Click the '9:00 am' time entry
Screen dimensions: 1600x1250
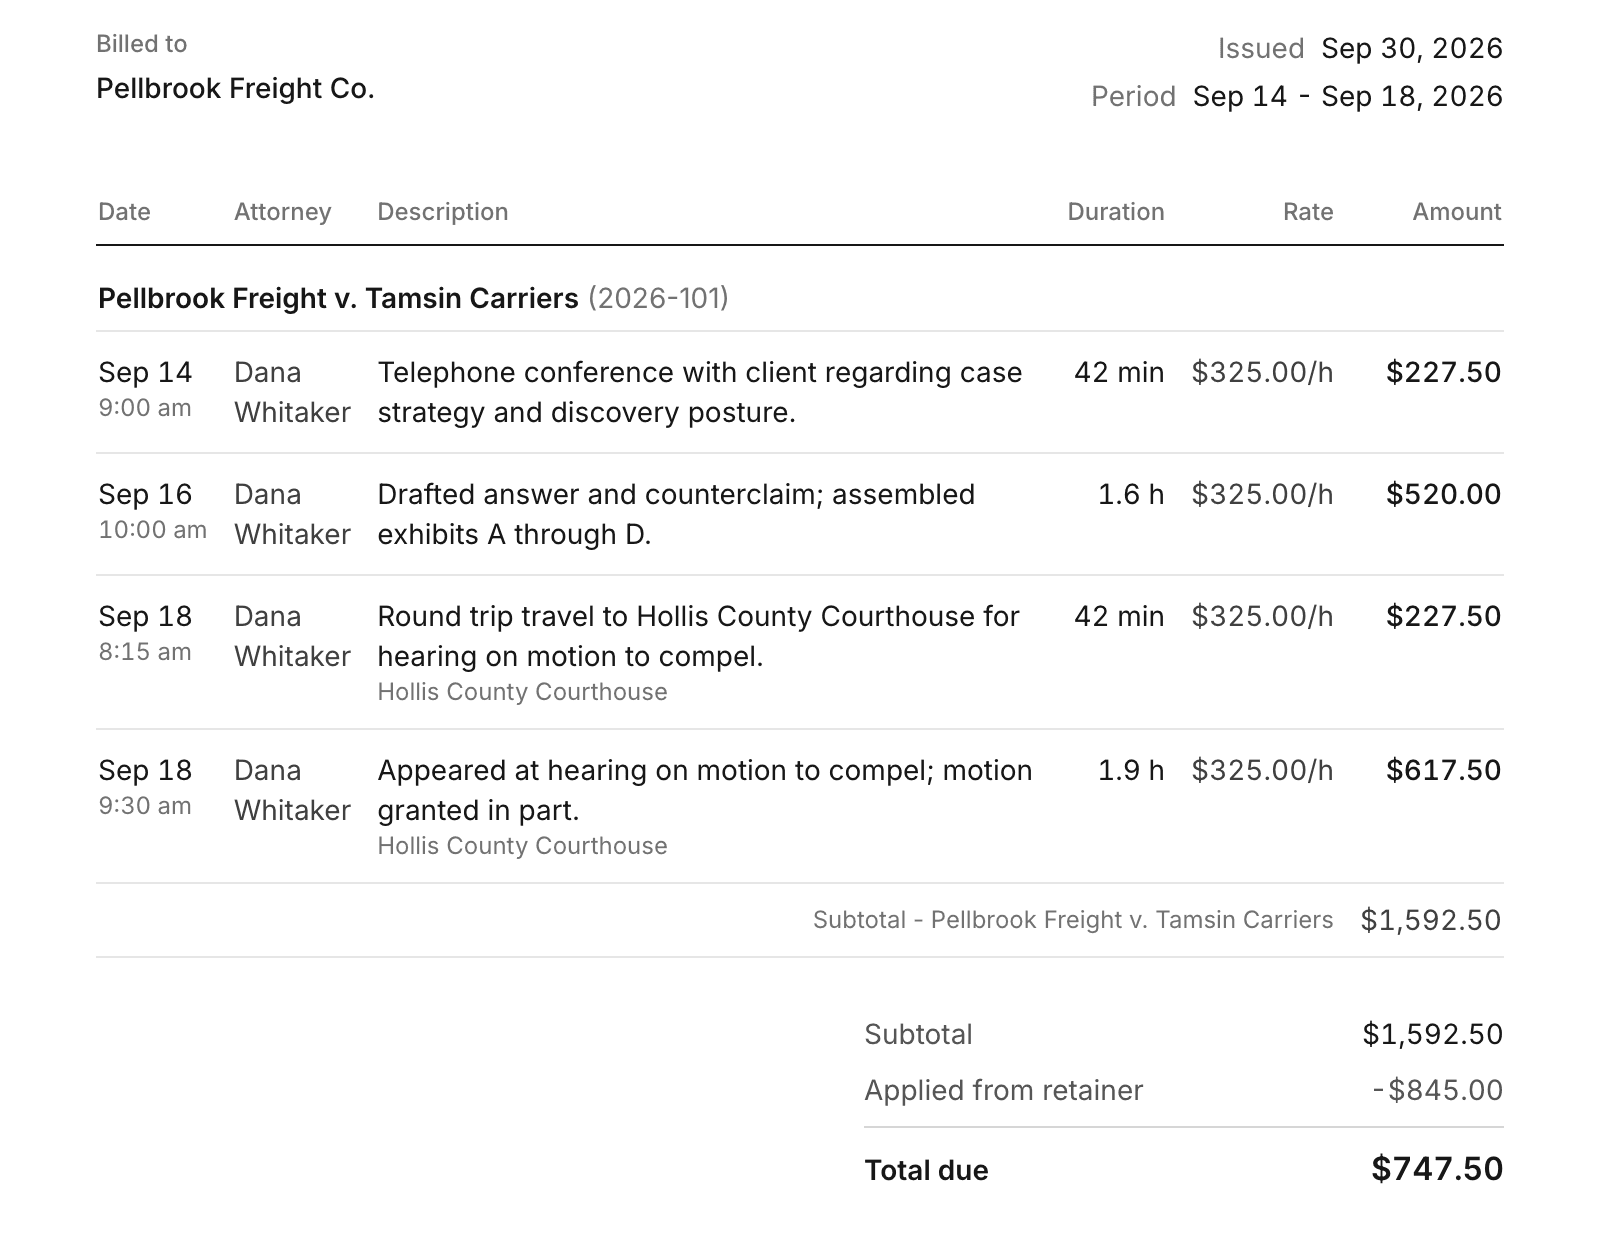coord(144,408)
